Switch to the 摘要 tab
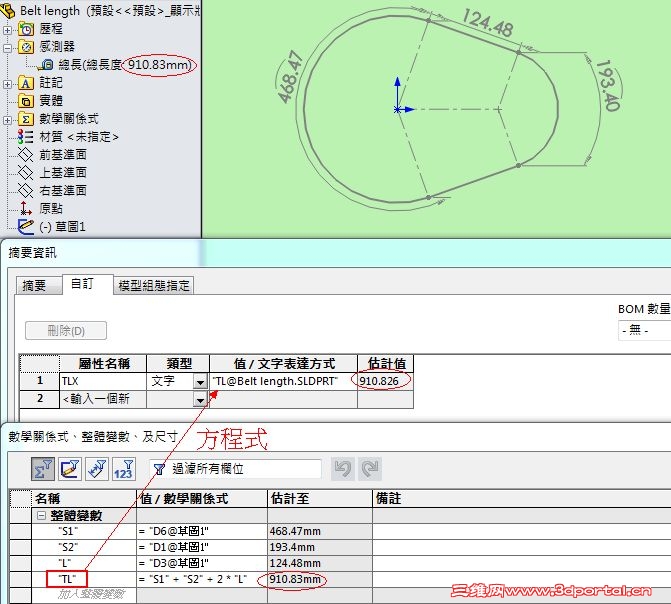 tap(38, 286)
